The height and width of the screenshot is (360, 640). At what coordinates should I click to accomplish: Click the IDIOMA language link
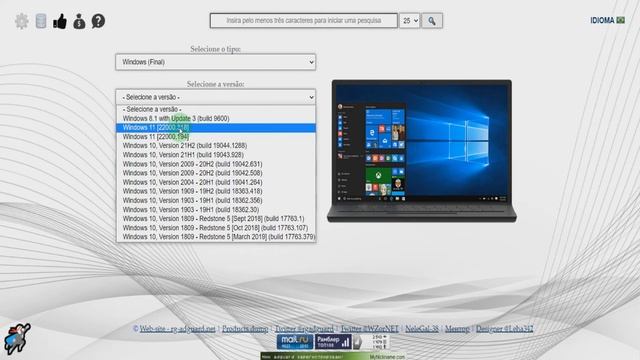click(x=602, y=20)
